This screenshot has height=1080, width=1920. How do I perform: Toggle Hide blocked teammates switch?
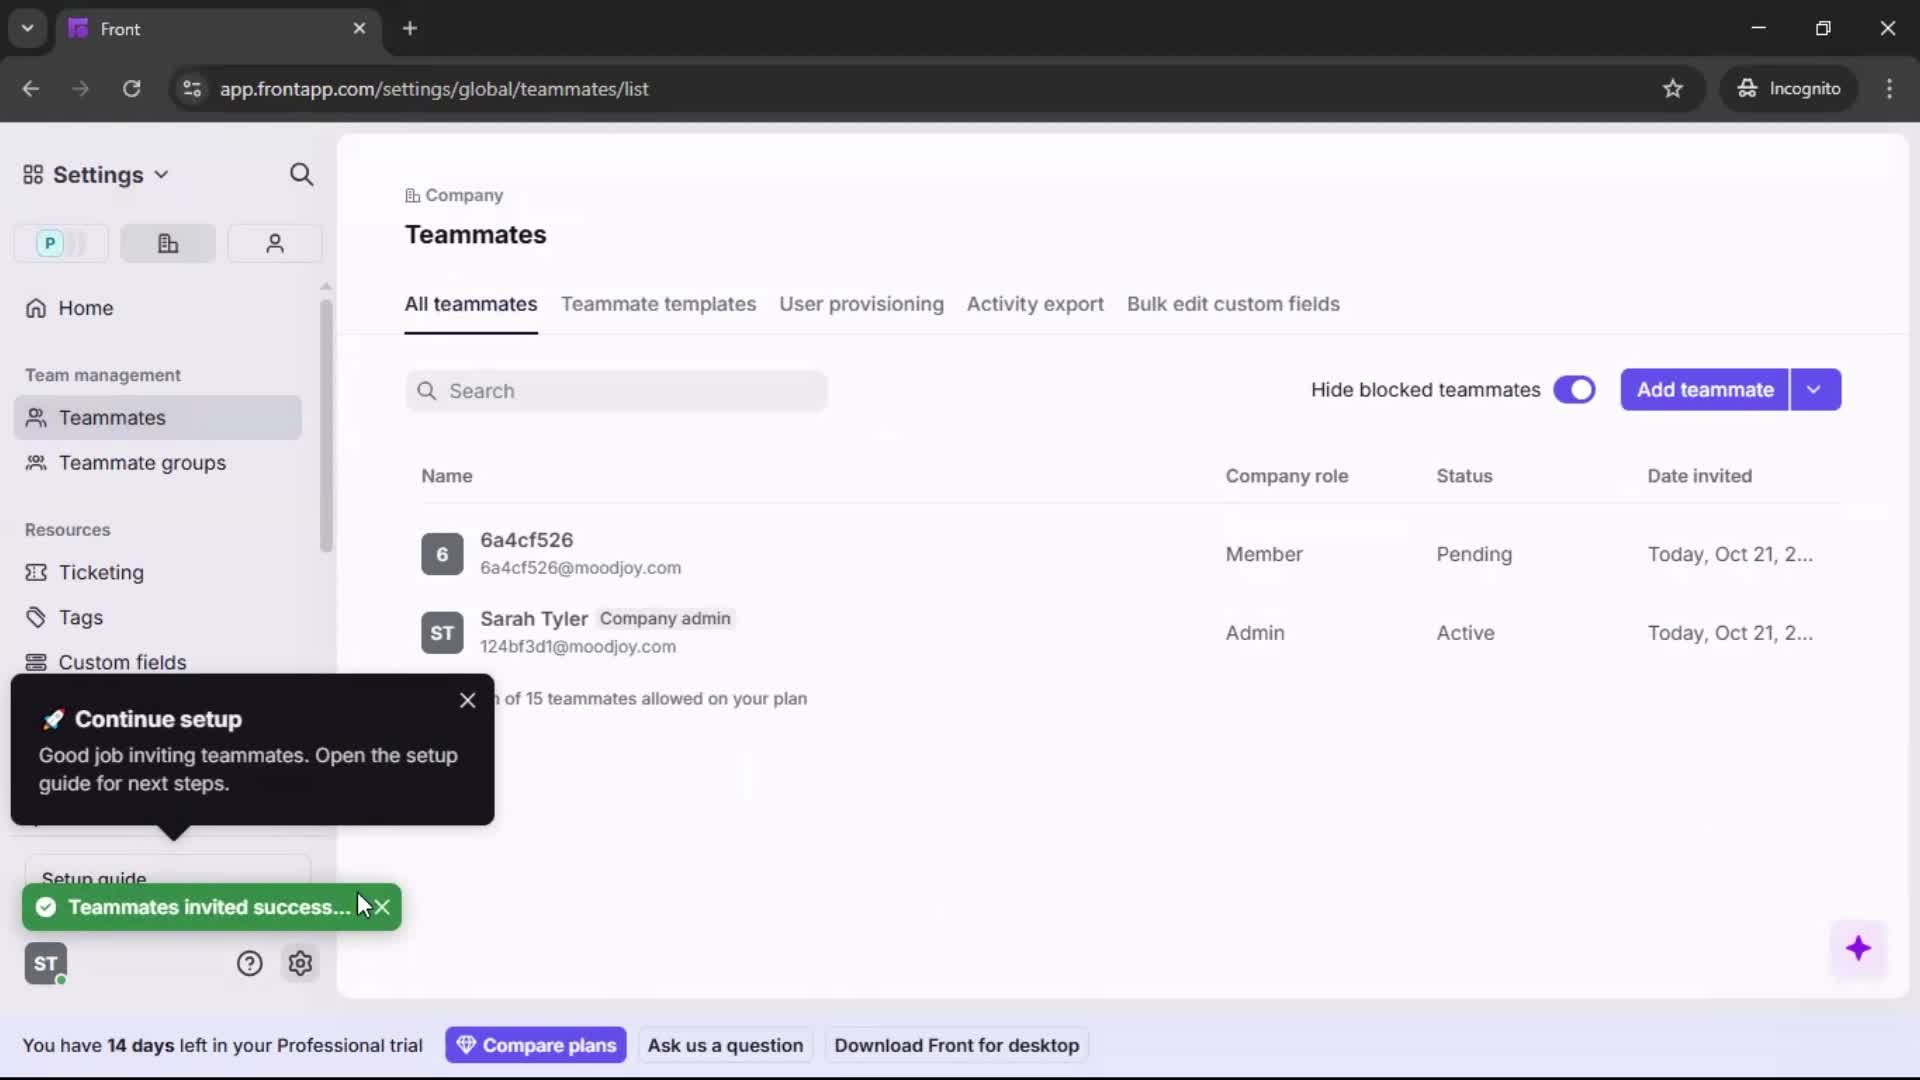point(1575,390)
